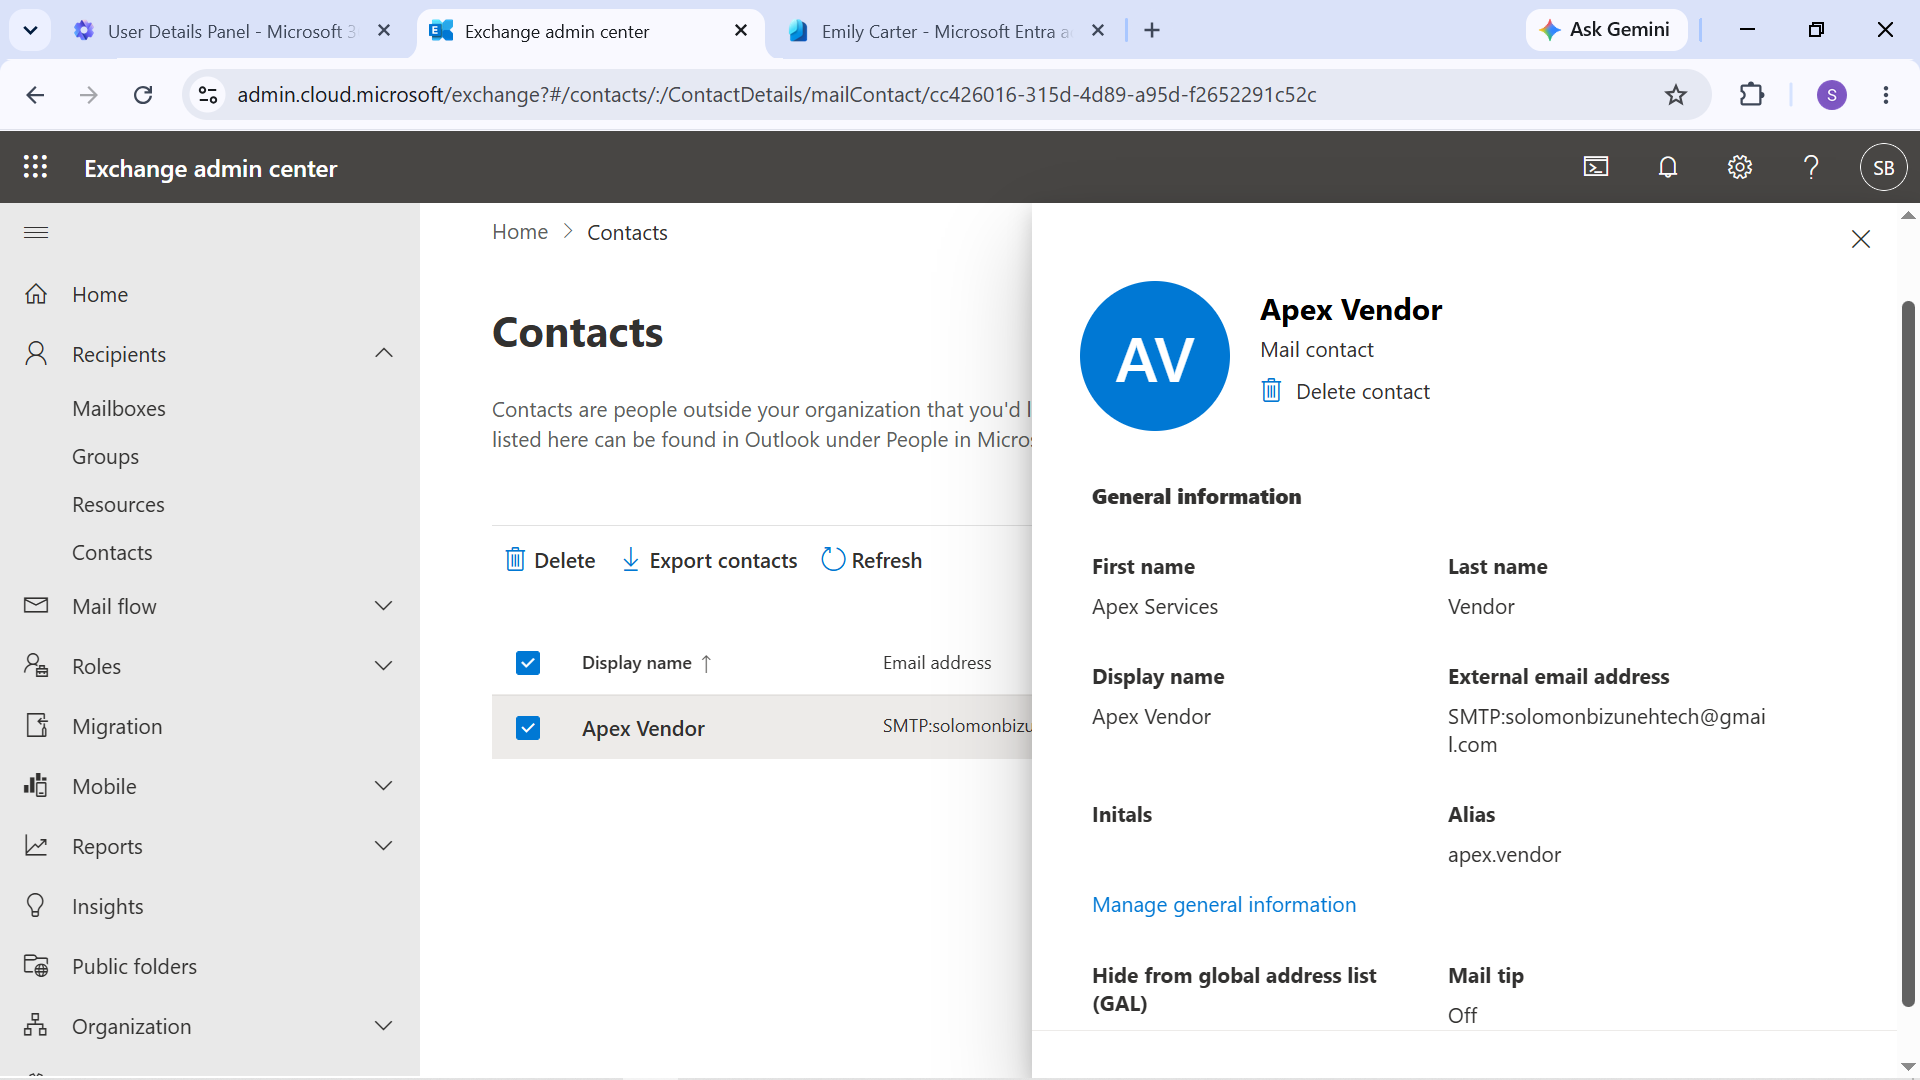
Task: Open Chrome three-dot menu
Action: pyautogui.click(x=1886, y=95)
